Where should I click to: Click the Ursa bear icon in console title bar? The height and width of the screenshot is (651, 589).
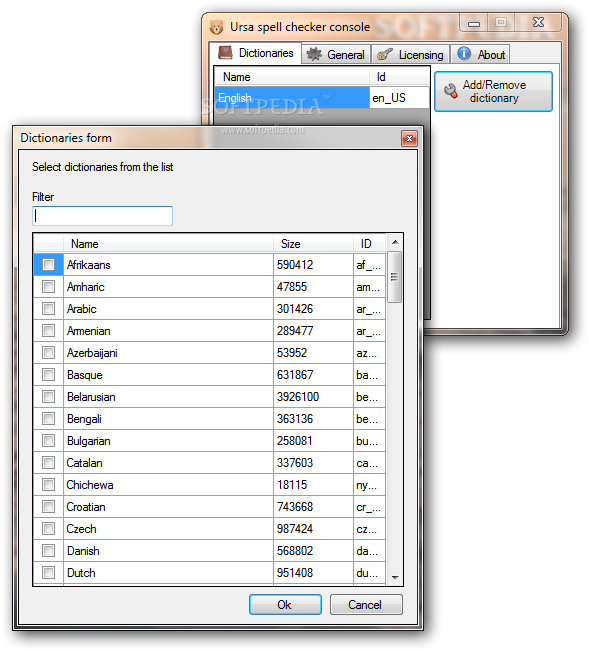coord(216,27)
